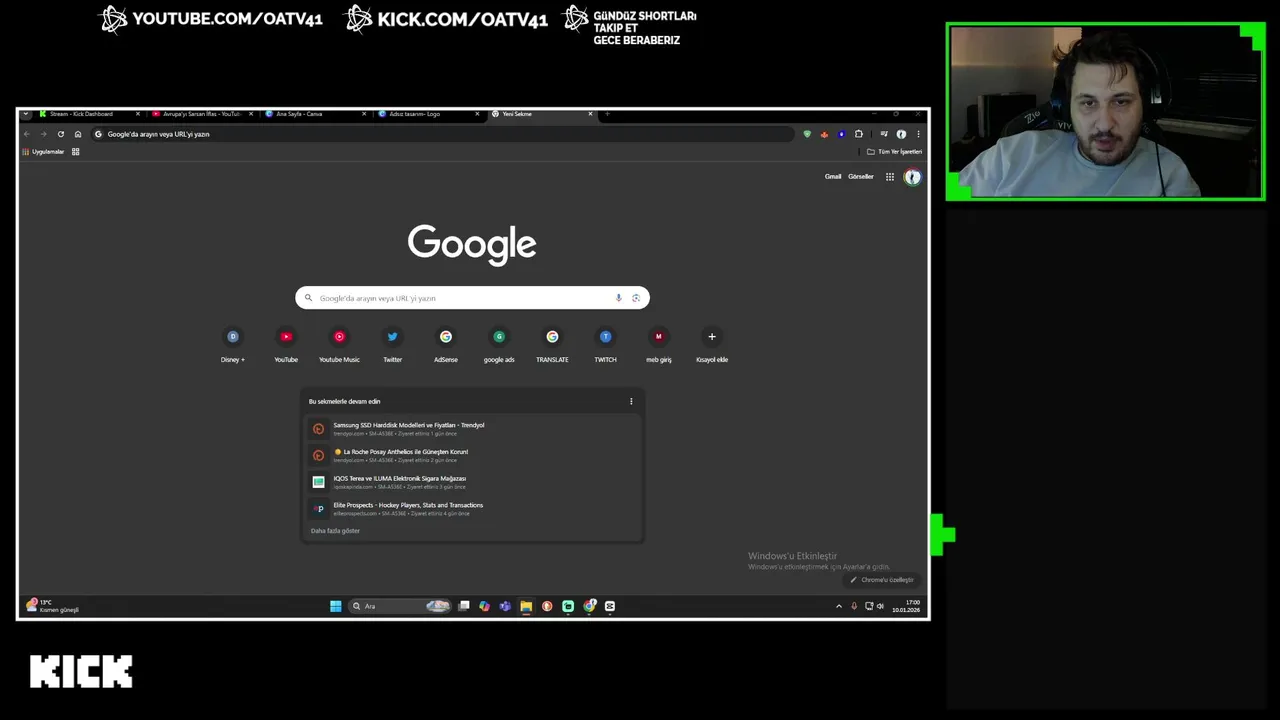Open taskbar clock showing 17:00
Screen dimensions: 1280x720
tap(906, 606)
